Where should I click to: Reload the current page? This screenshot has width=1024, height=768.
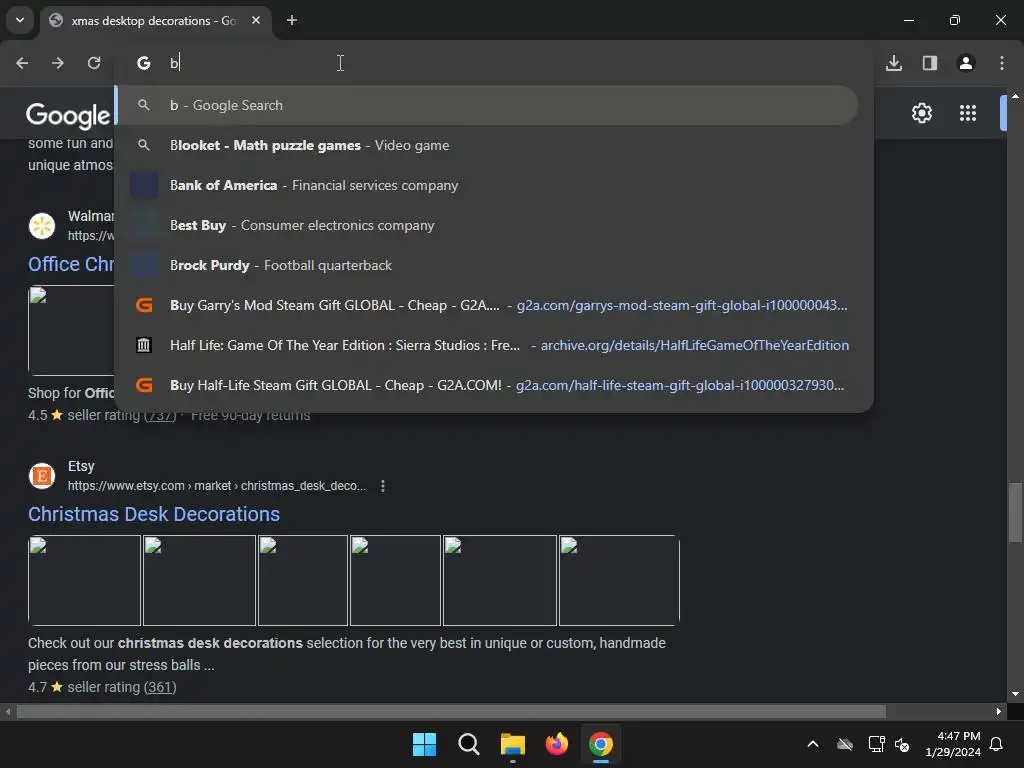94,63
